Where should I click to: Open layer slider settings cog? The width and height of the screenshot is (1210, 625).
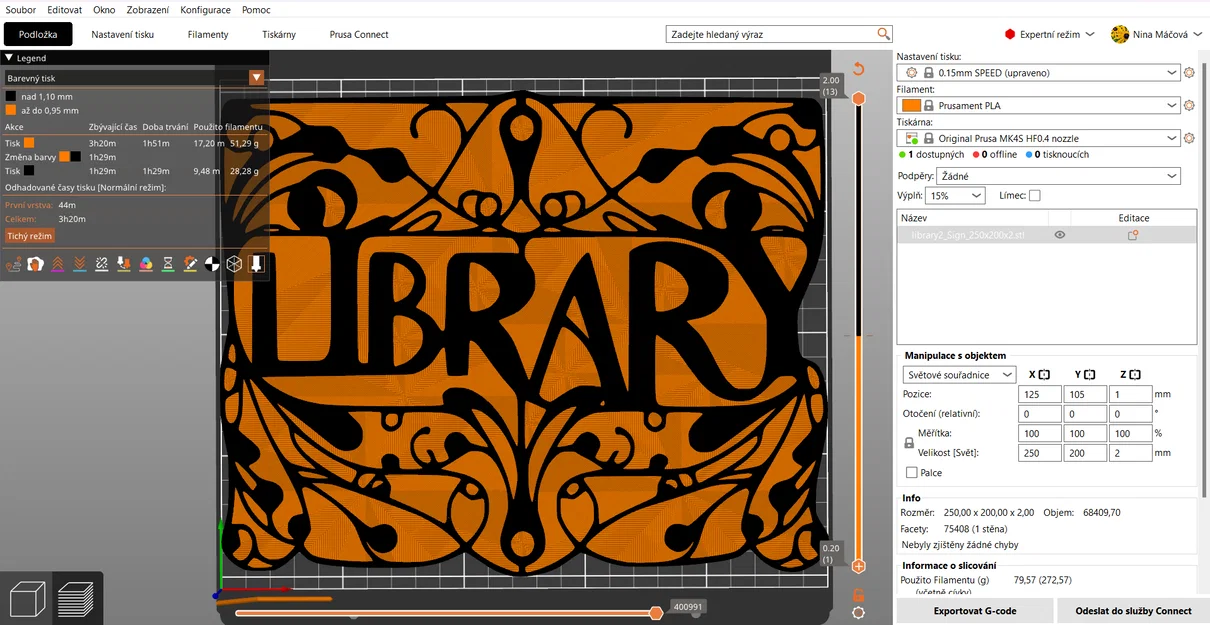pos(858,612)
